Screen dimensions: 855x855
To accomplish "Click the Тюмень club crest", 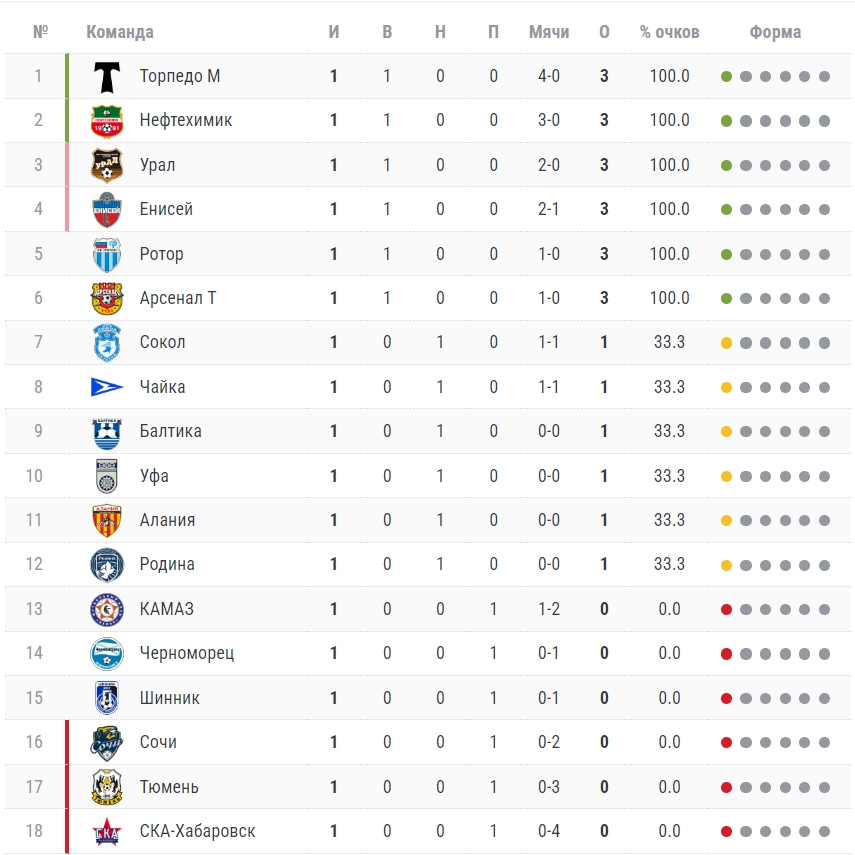I will click(x=107, y=787).
